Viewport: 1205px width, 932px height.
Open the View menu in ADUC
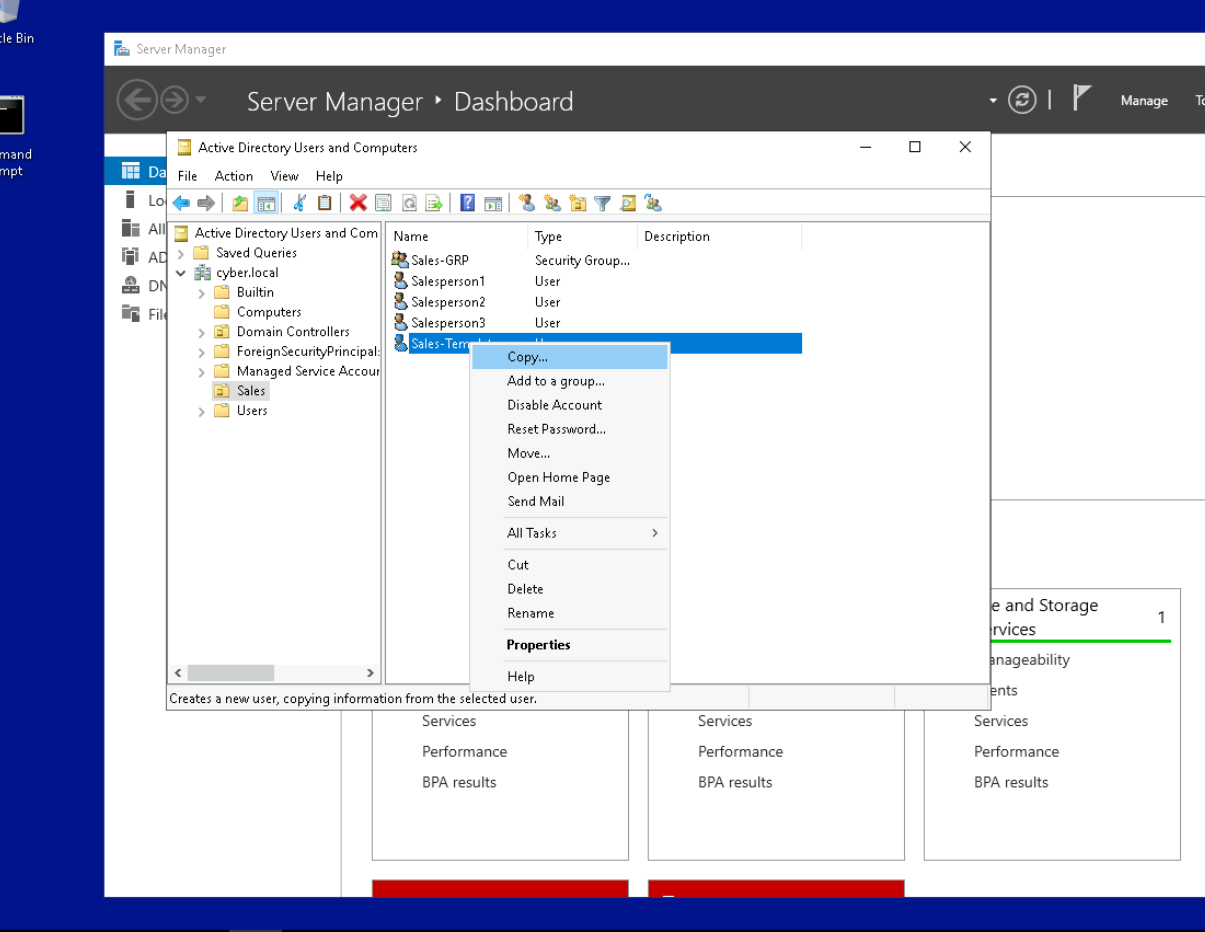284,176
